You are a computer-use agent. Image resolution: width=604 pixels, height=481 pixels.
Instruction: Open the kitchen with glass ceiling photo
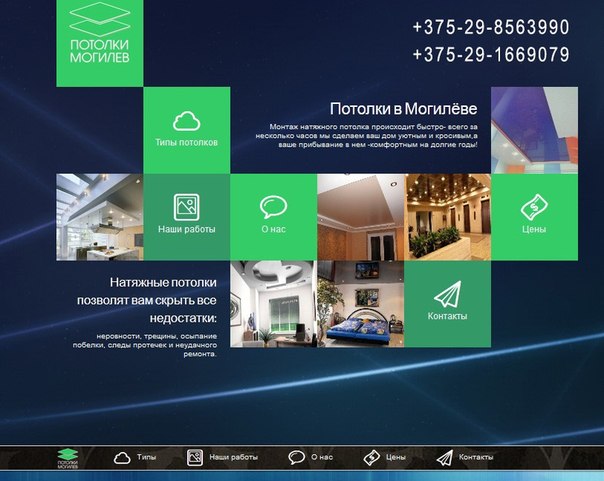point(100,217)
